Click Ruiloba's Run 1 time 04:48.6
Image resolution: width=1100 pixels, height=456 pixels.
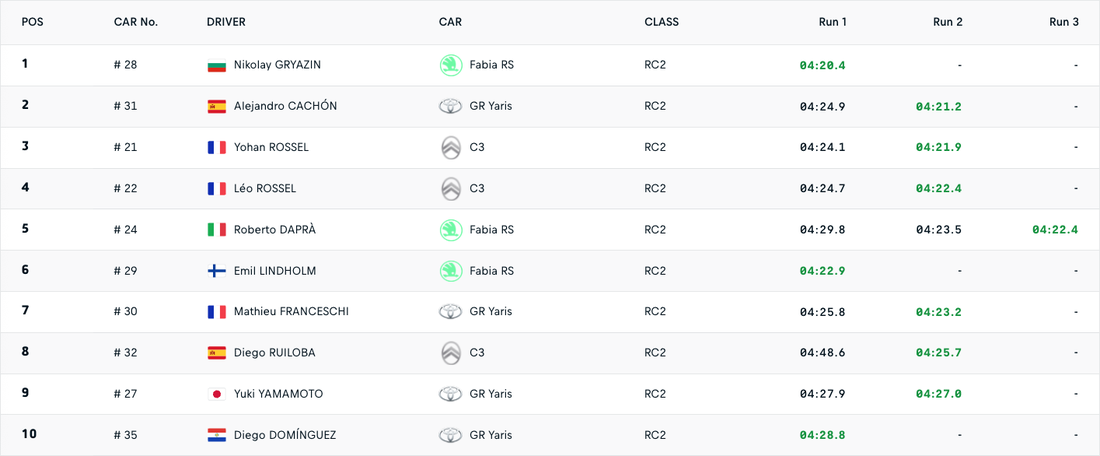(822, 353)
